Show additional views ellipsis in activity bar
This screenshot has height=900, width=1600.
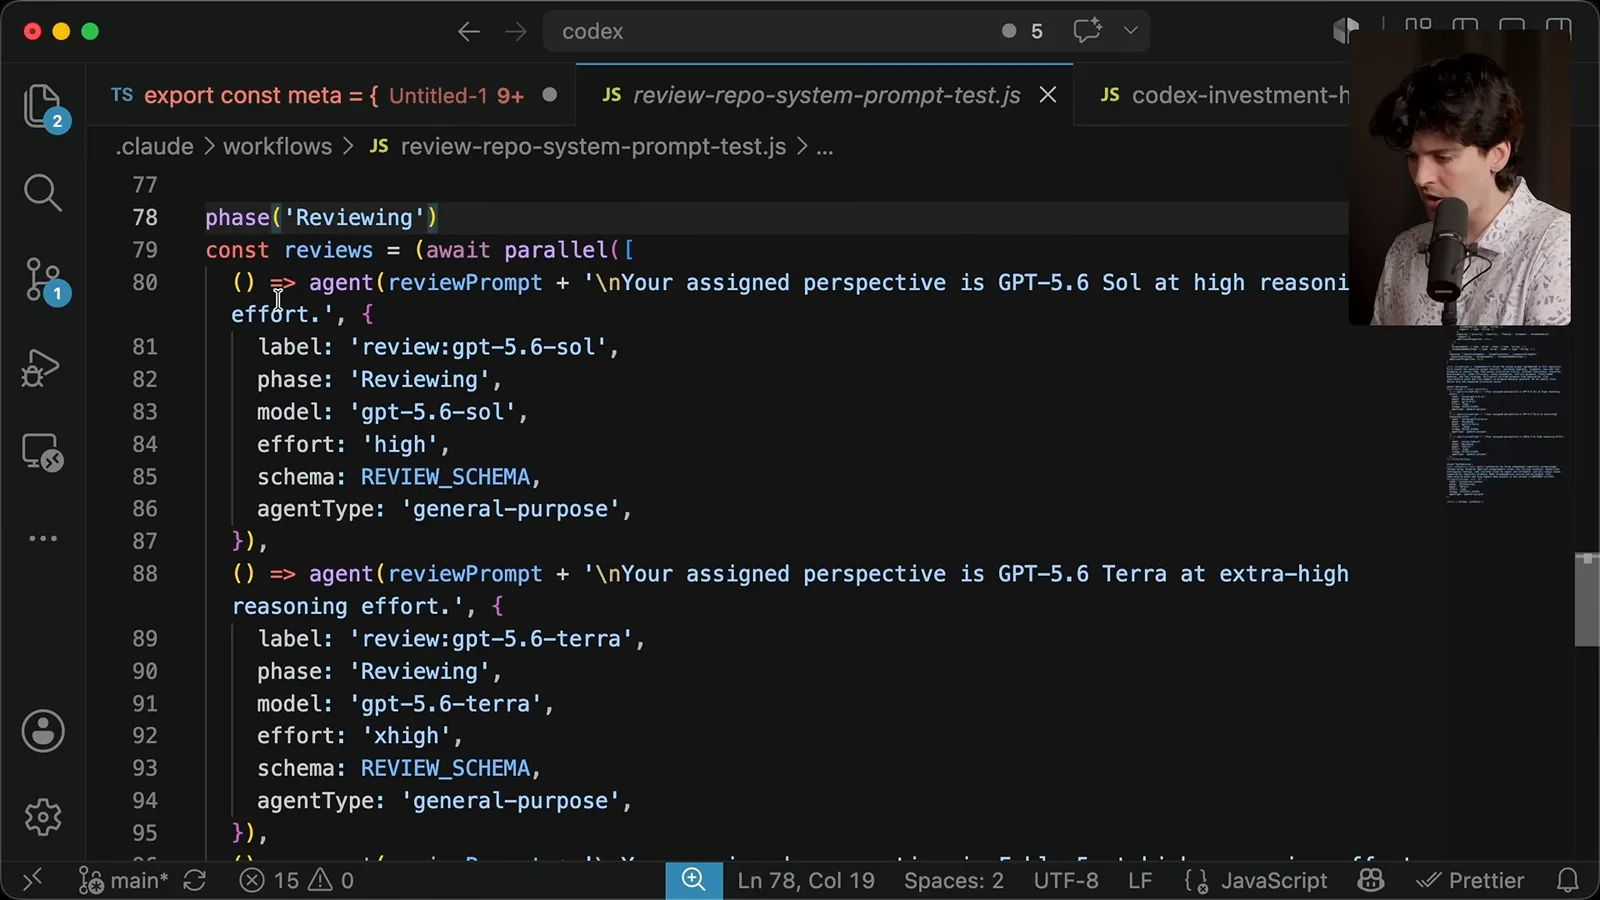(x=43, y=538)
